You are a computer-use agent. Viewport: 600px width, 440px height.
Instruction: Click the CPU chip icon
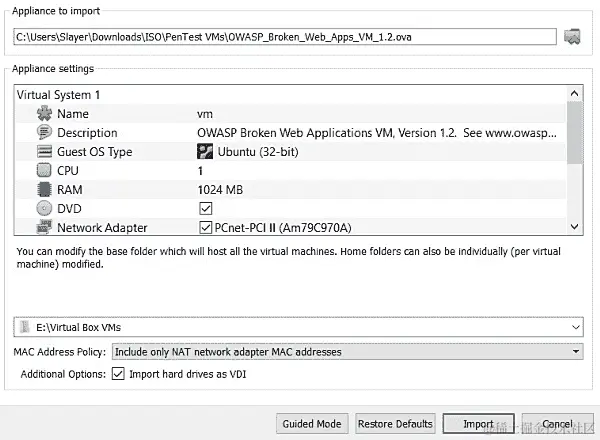click(44, 170)
